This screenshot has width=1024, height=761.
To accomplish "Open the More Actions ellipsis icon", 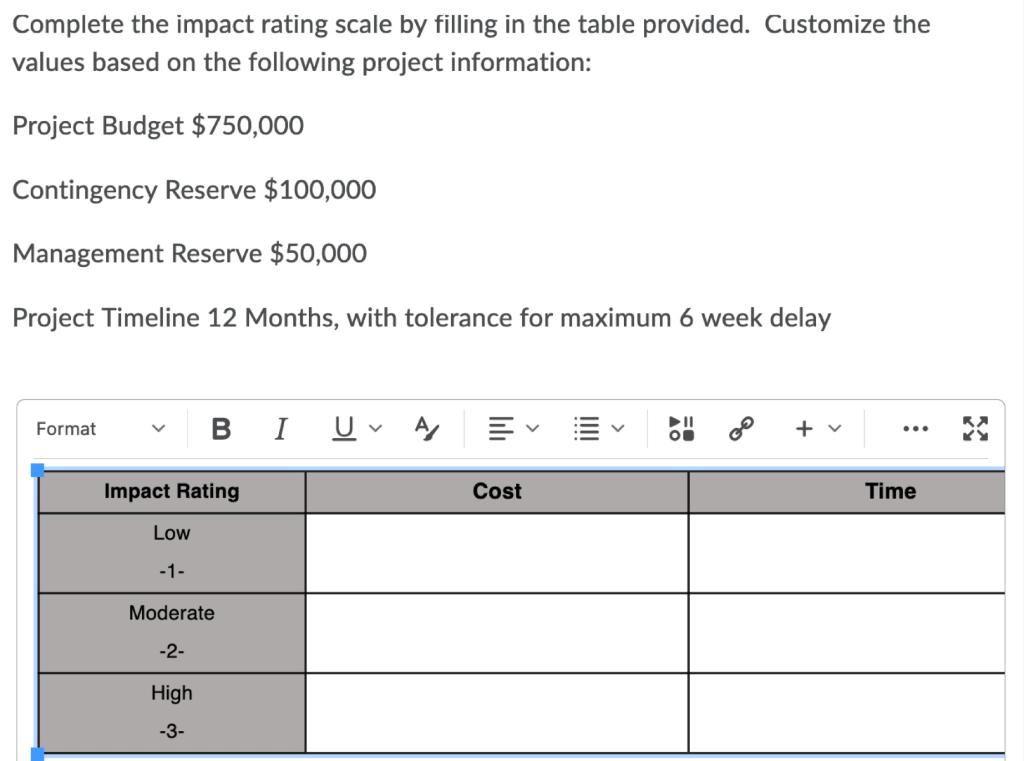I will pyautogui.click(x=916, y=428).
